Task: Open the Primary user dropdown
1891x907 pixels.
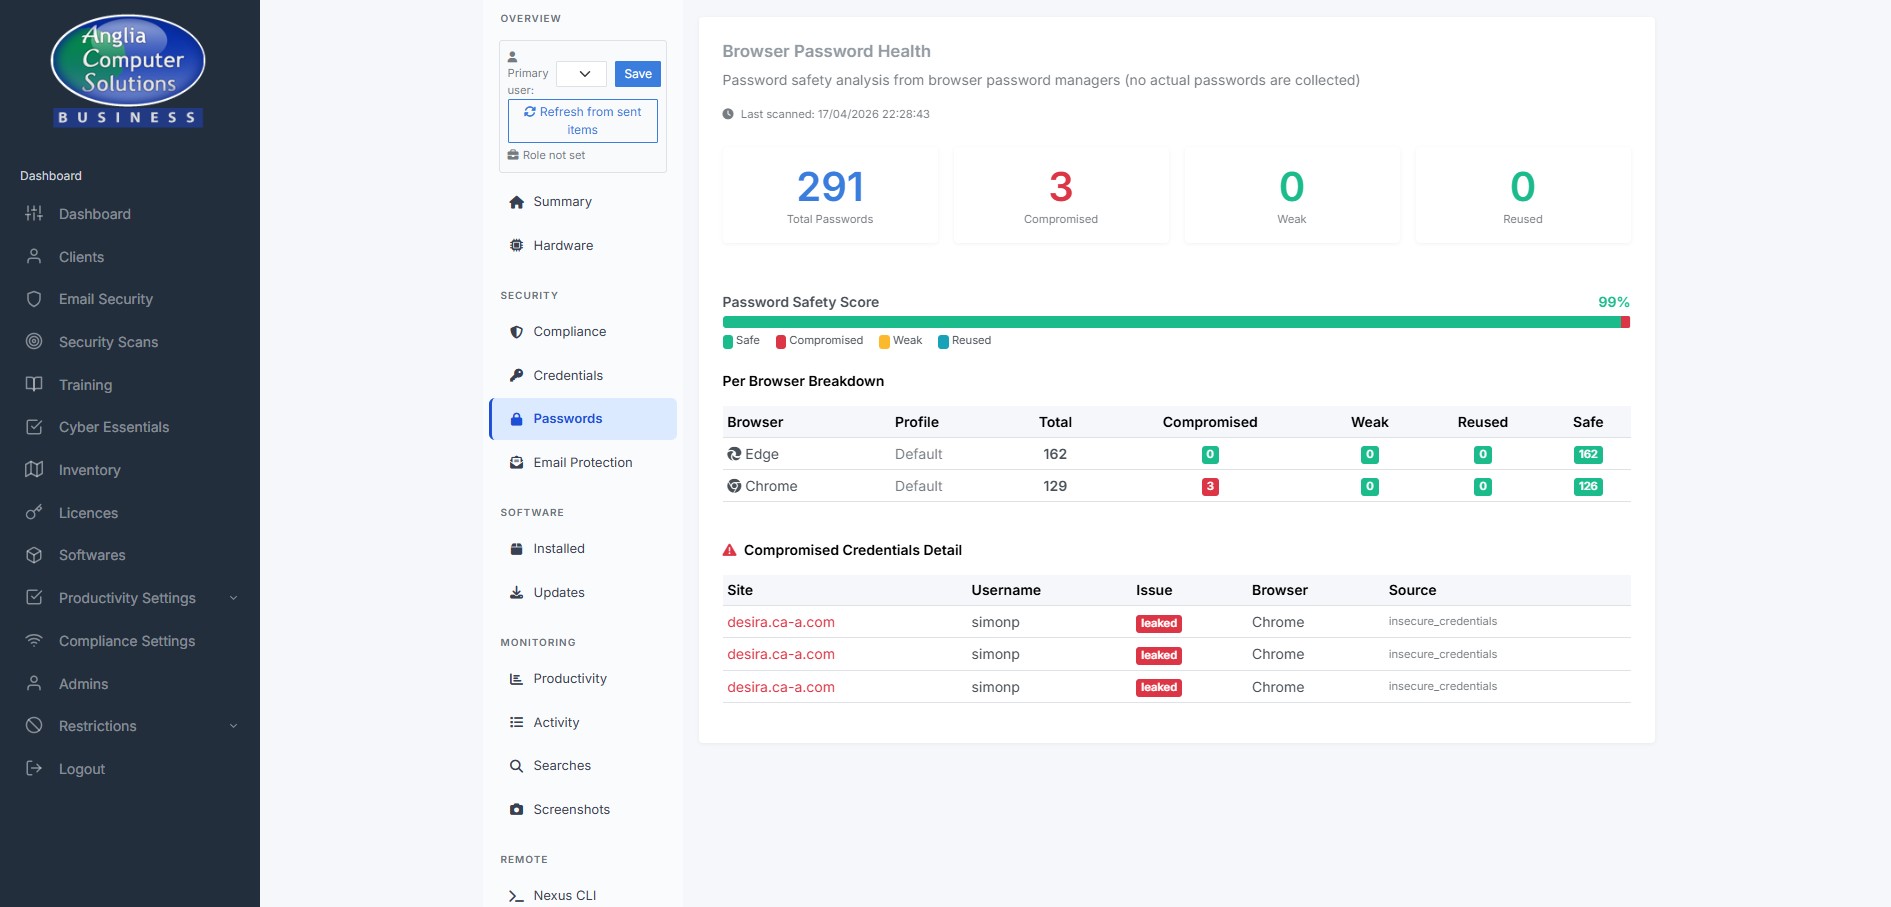Action: coord(581,73)
